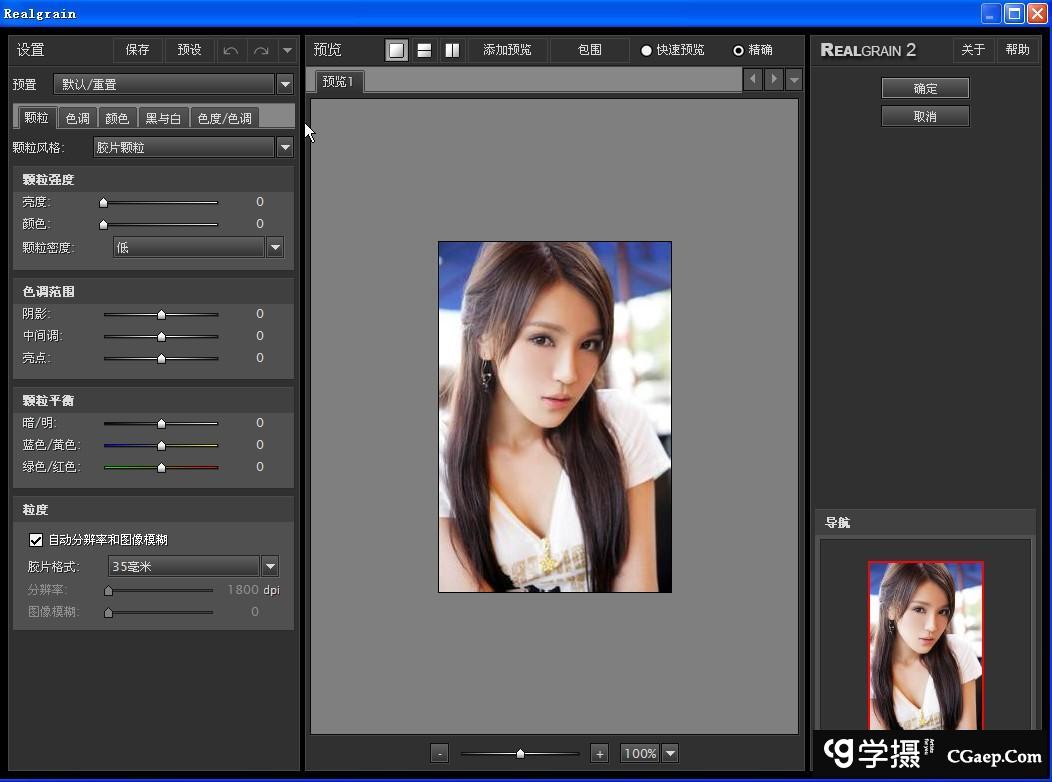Screen dimensions: 1052x782
Task: Open the 颗粒风格 dropdown
Action: click(285, 147)
